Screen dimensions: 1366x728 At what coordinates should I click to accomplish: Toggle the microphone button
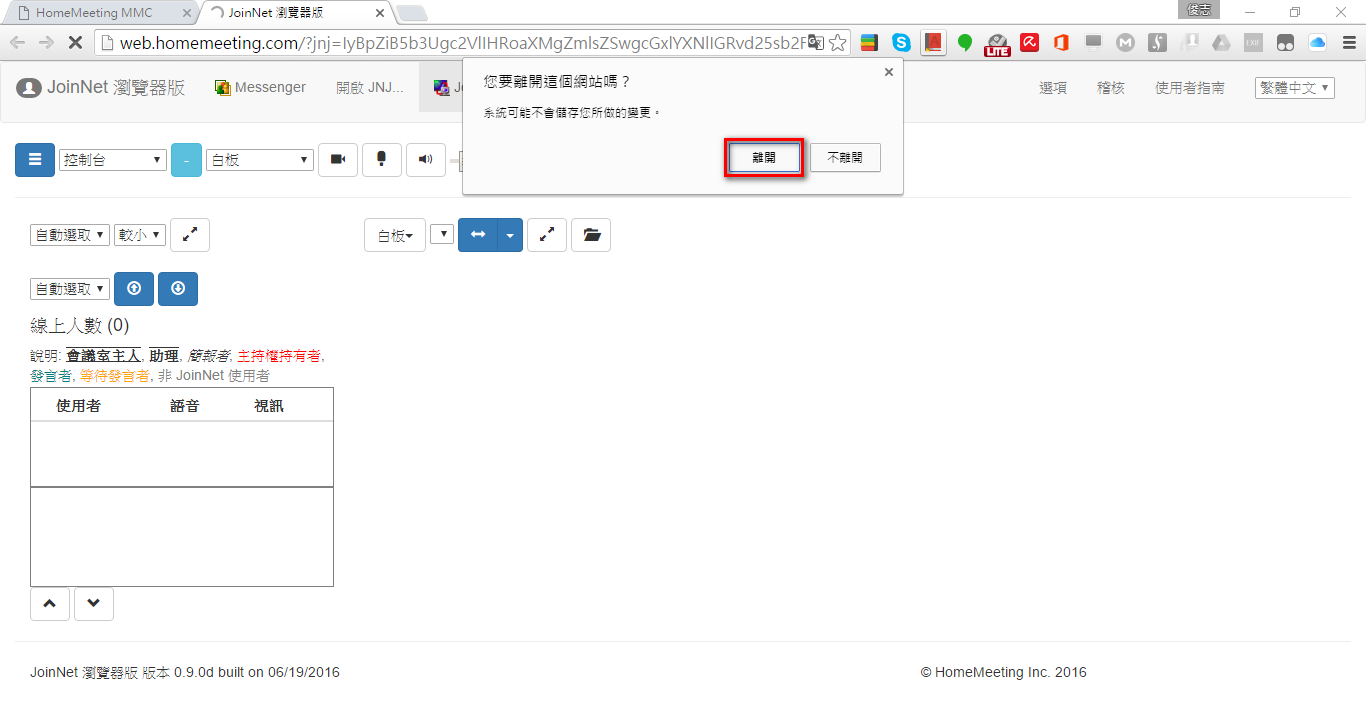(x=382, y=160)
